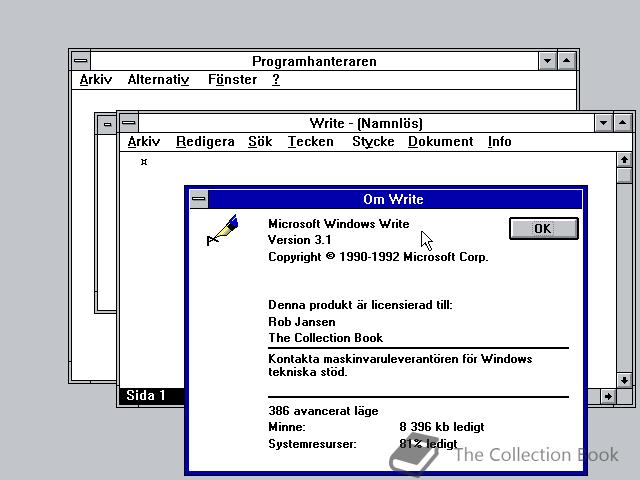Open the Dokument menu in Write
The image size is (640, 480).
tap(440, 142)
